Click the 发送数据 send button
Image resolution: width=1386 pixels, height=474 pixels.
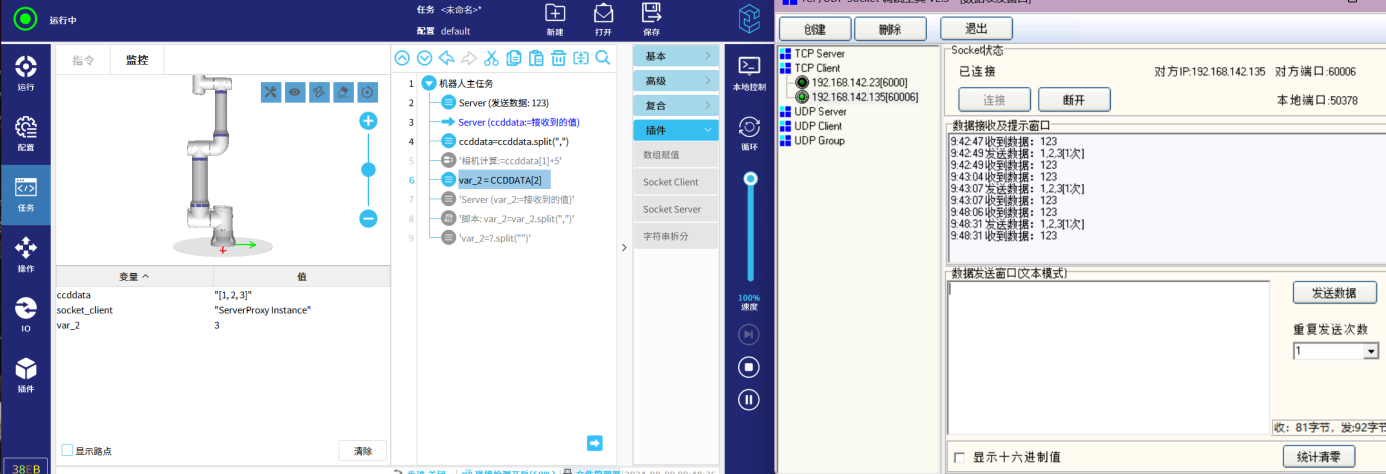[1324, 293]
